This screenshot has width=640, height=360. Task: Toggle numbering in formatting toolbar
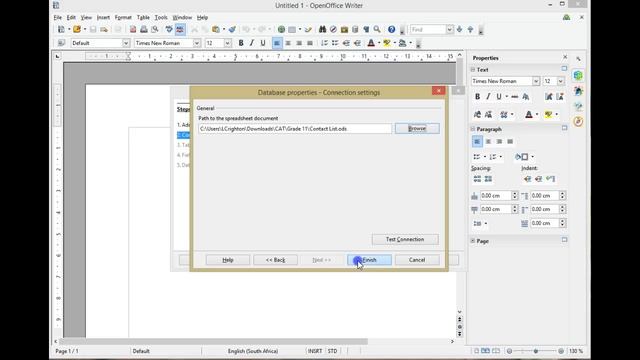(x=324, y=43)
